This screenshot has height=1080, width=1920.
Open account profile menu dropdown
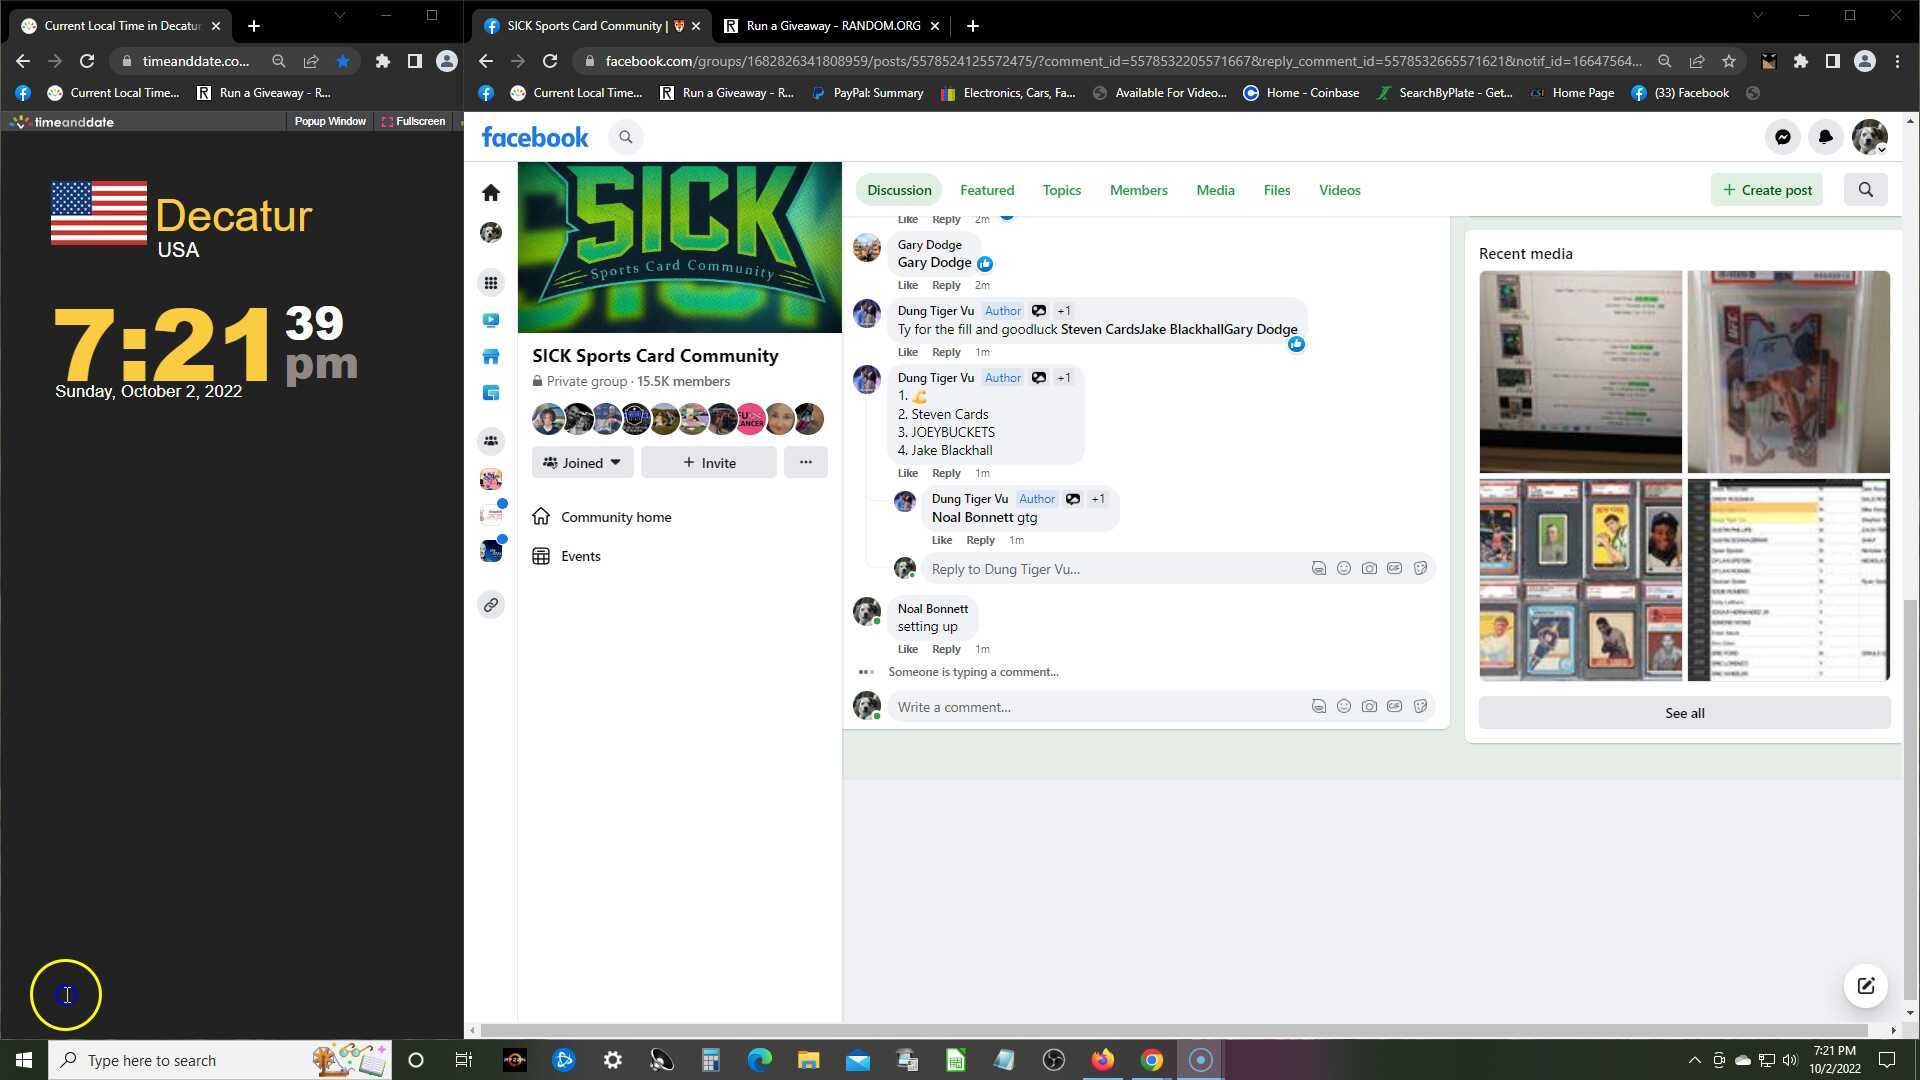point(1869,137)
